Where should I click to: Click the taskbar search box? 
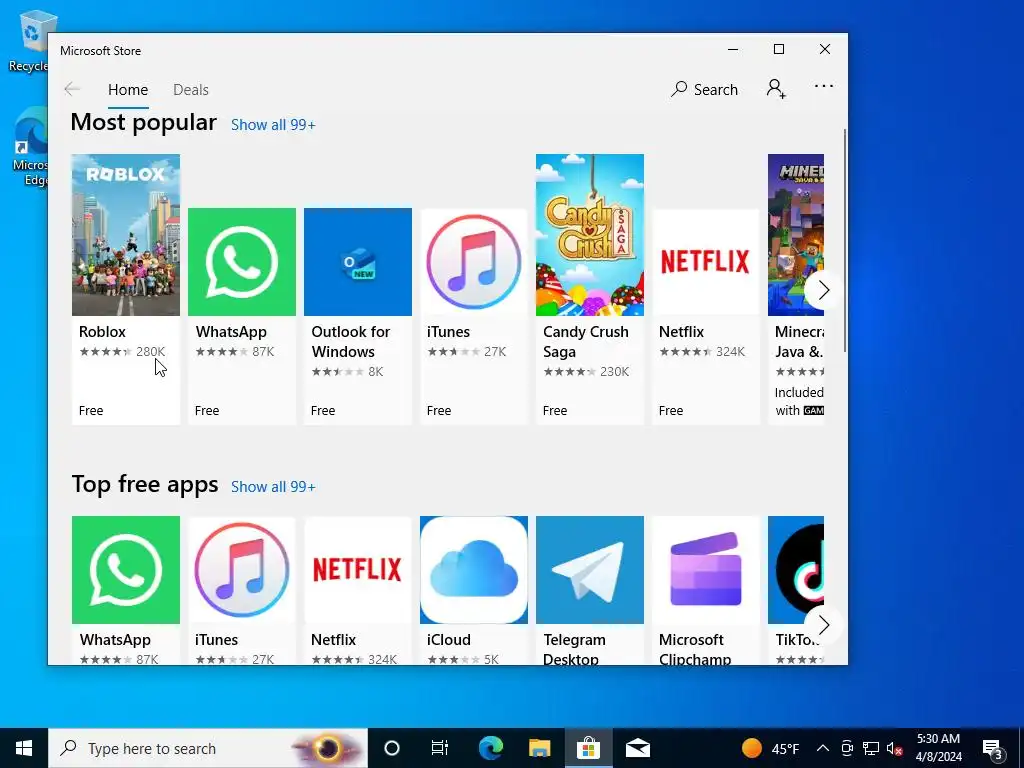coord(208,748)
